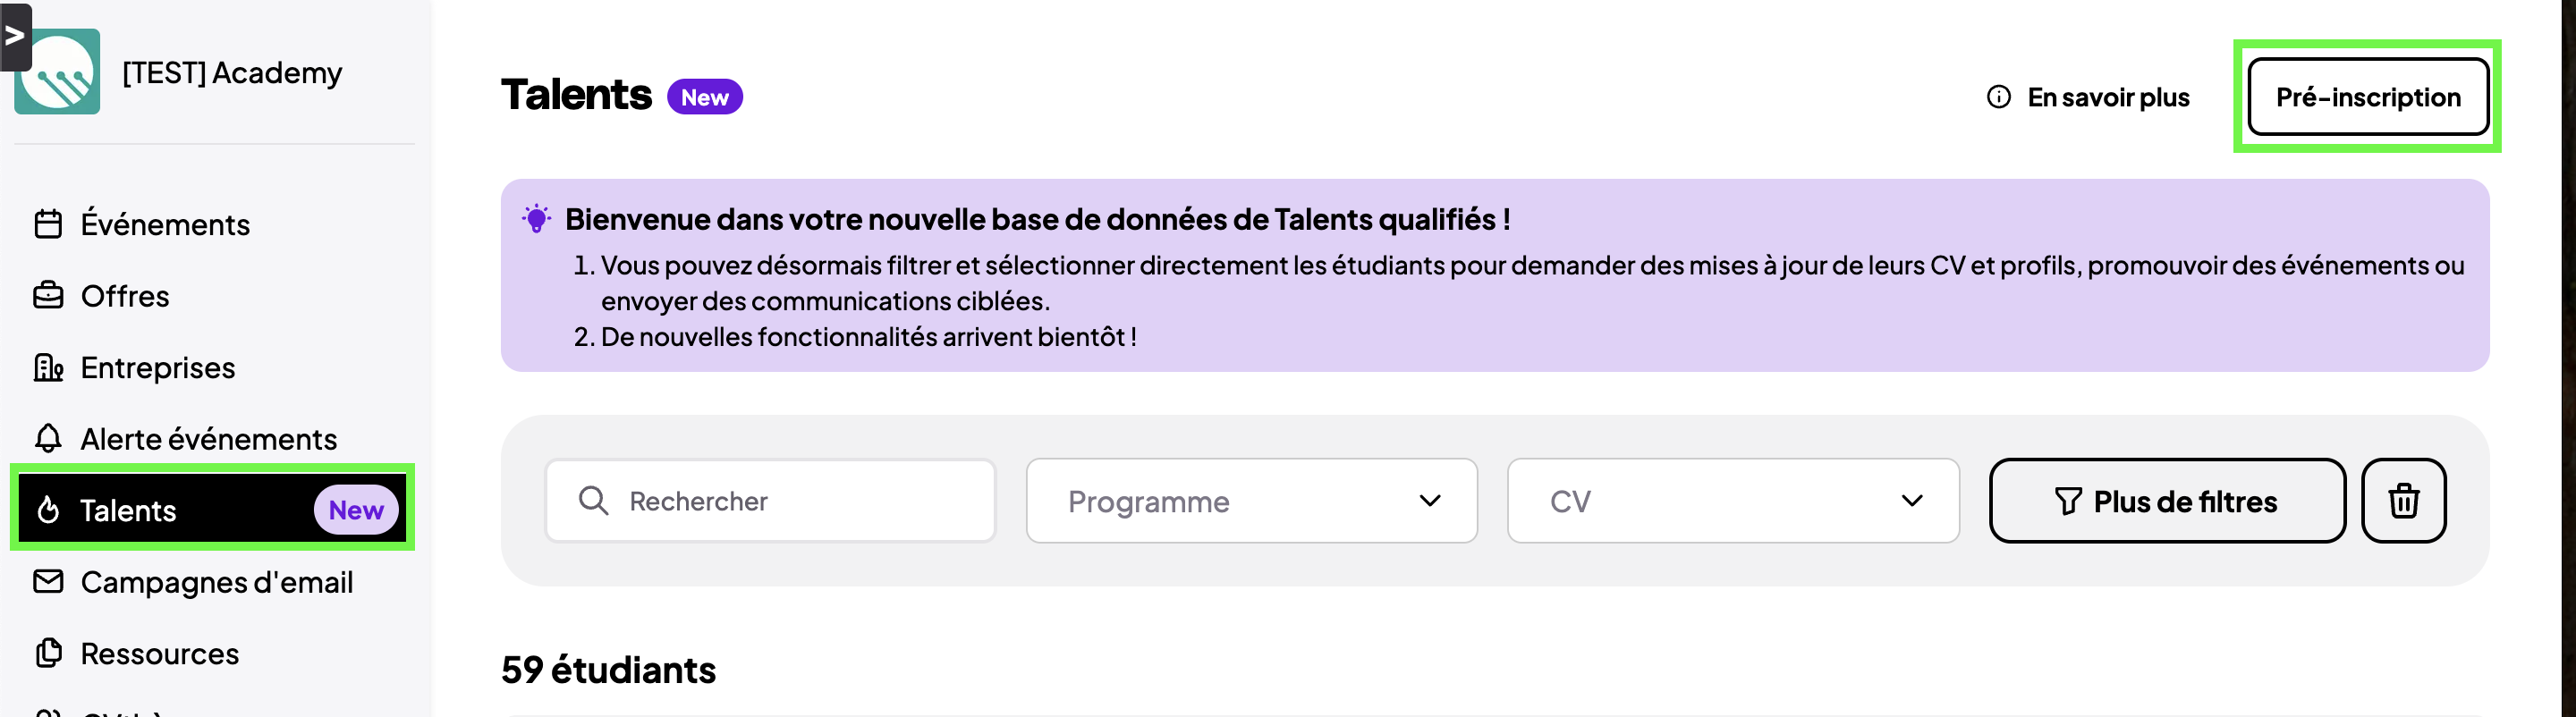Screen dimensions: 2576x717
Task: Click the bell icon for Alerte événements
Action: (48, 439)
